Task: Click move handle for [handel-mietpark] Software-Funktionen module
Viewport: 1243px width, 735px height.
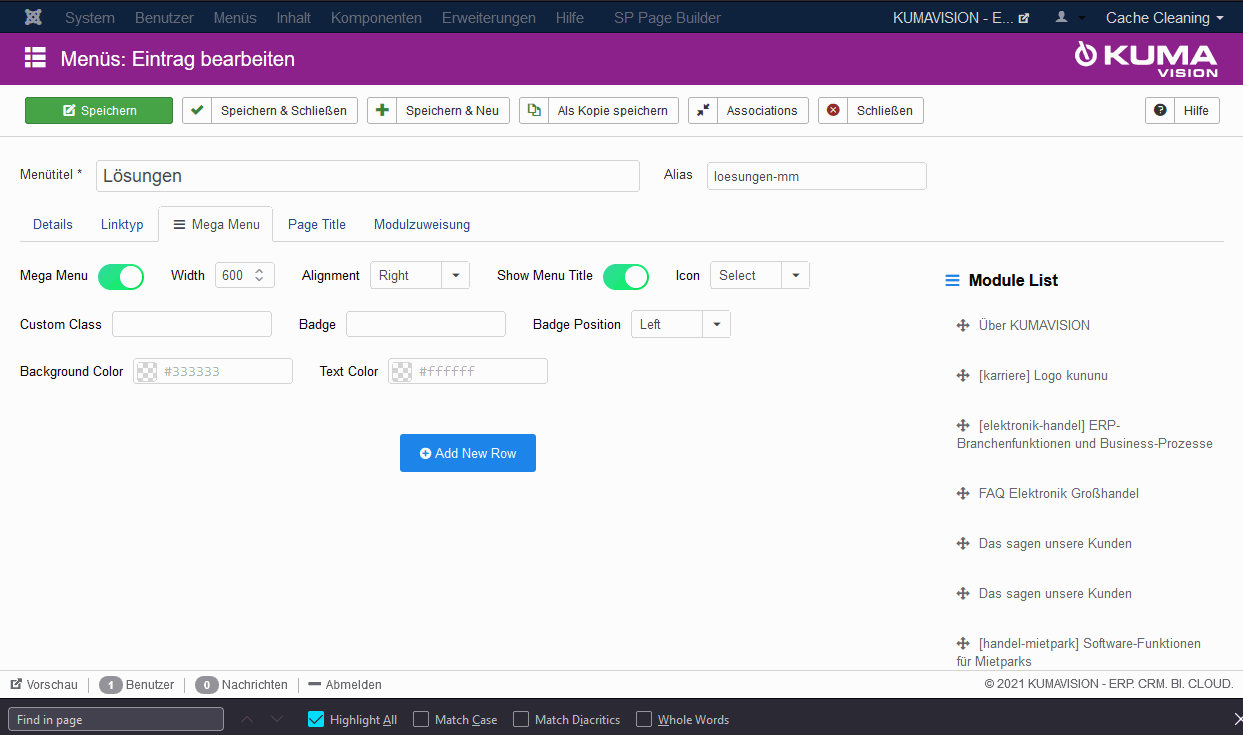Action: [x=963, y=643]
